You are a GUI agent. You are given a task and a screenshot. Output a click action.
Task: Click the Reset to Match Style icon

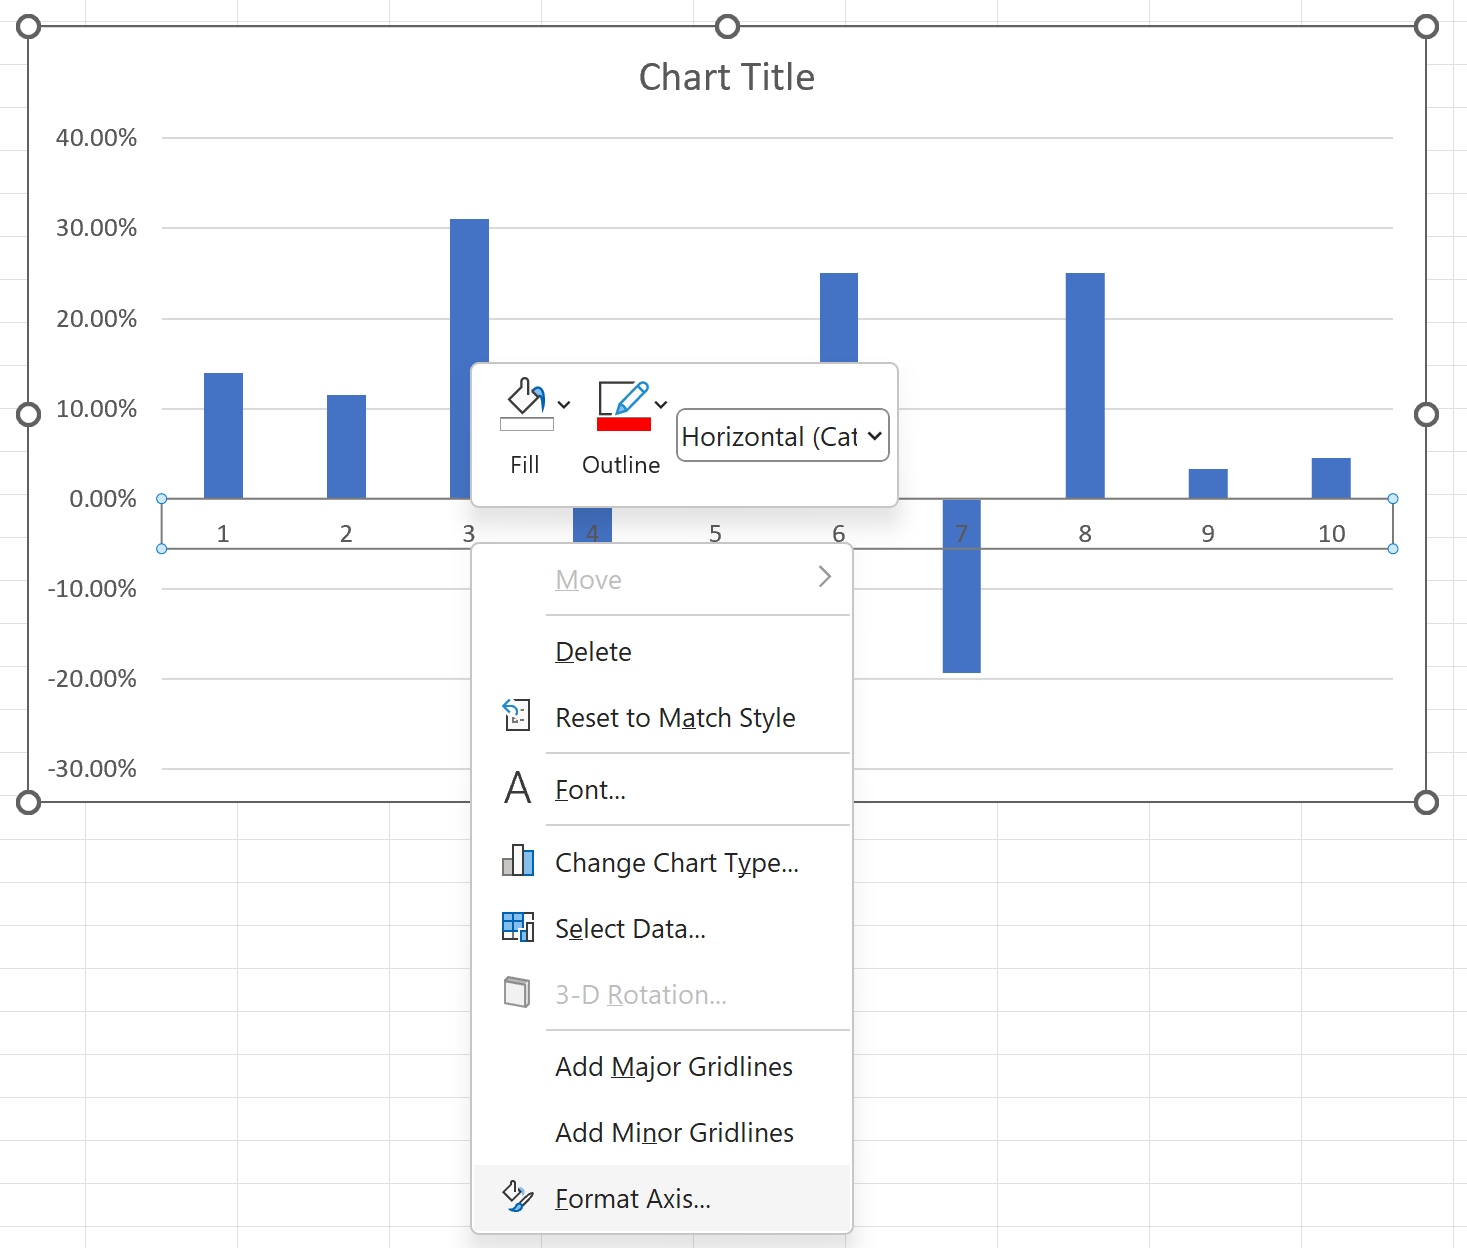pos(517,715)
